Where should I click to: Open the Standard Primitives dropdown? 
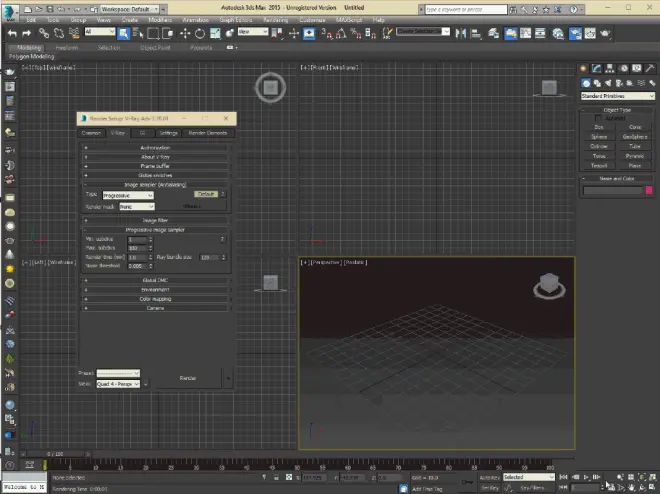[617, 96]
